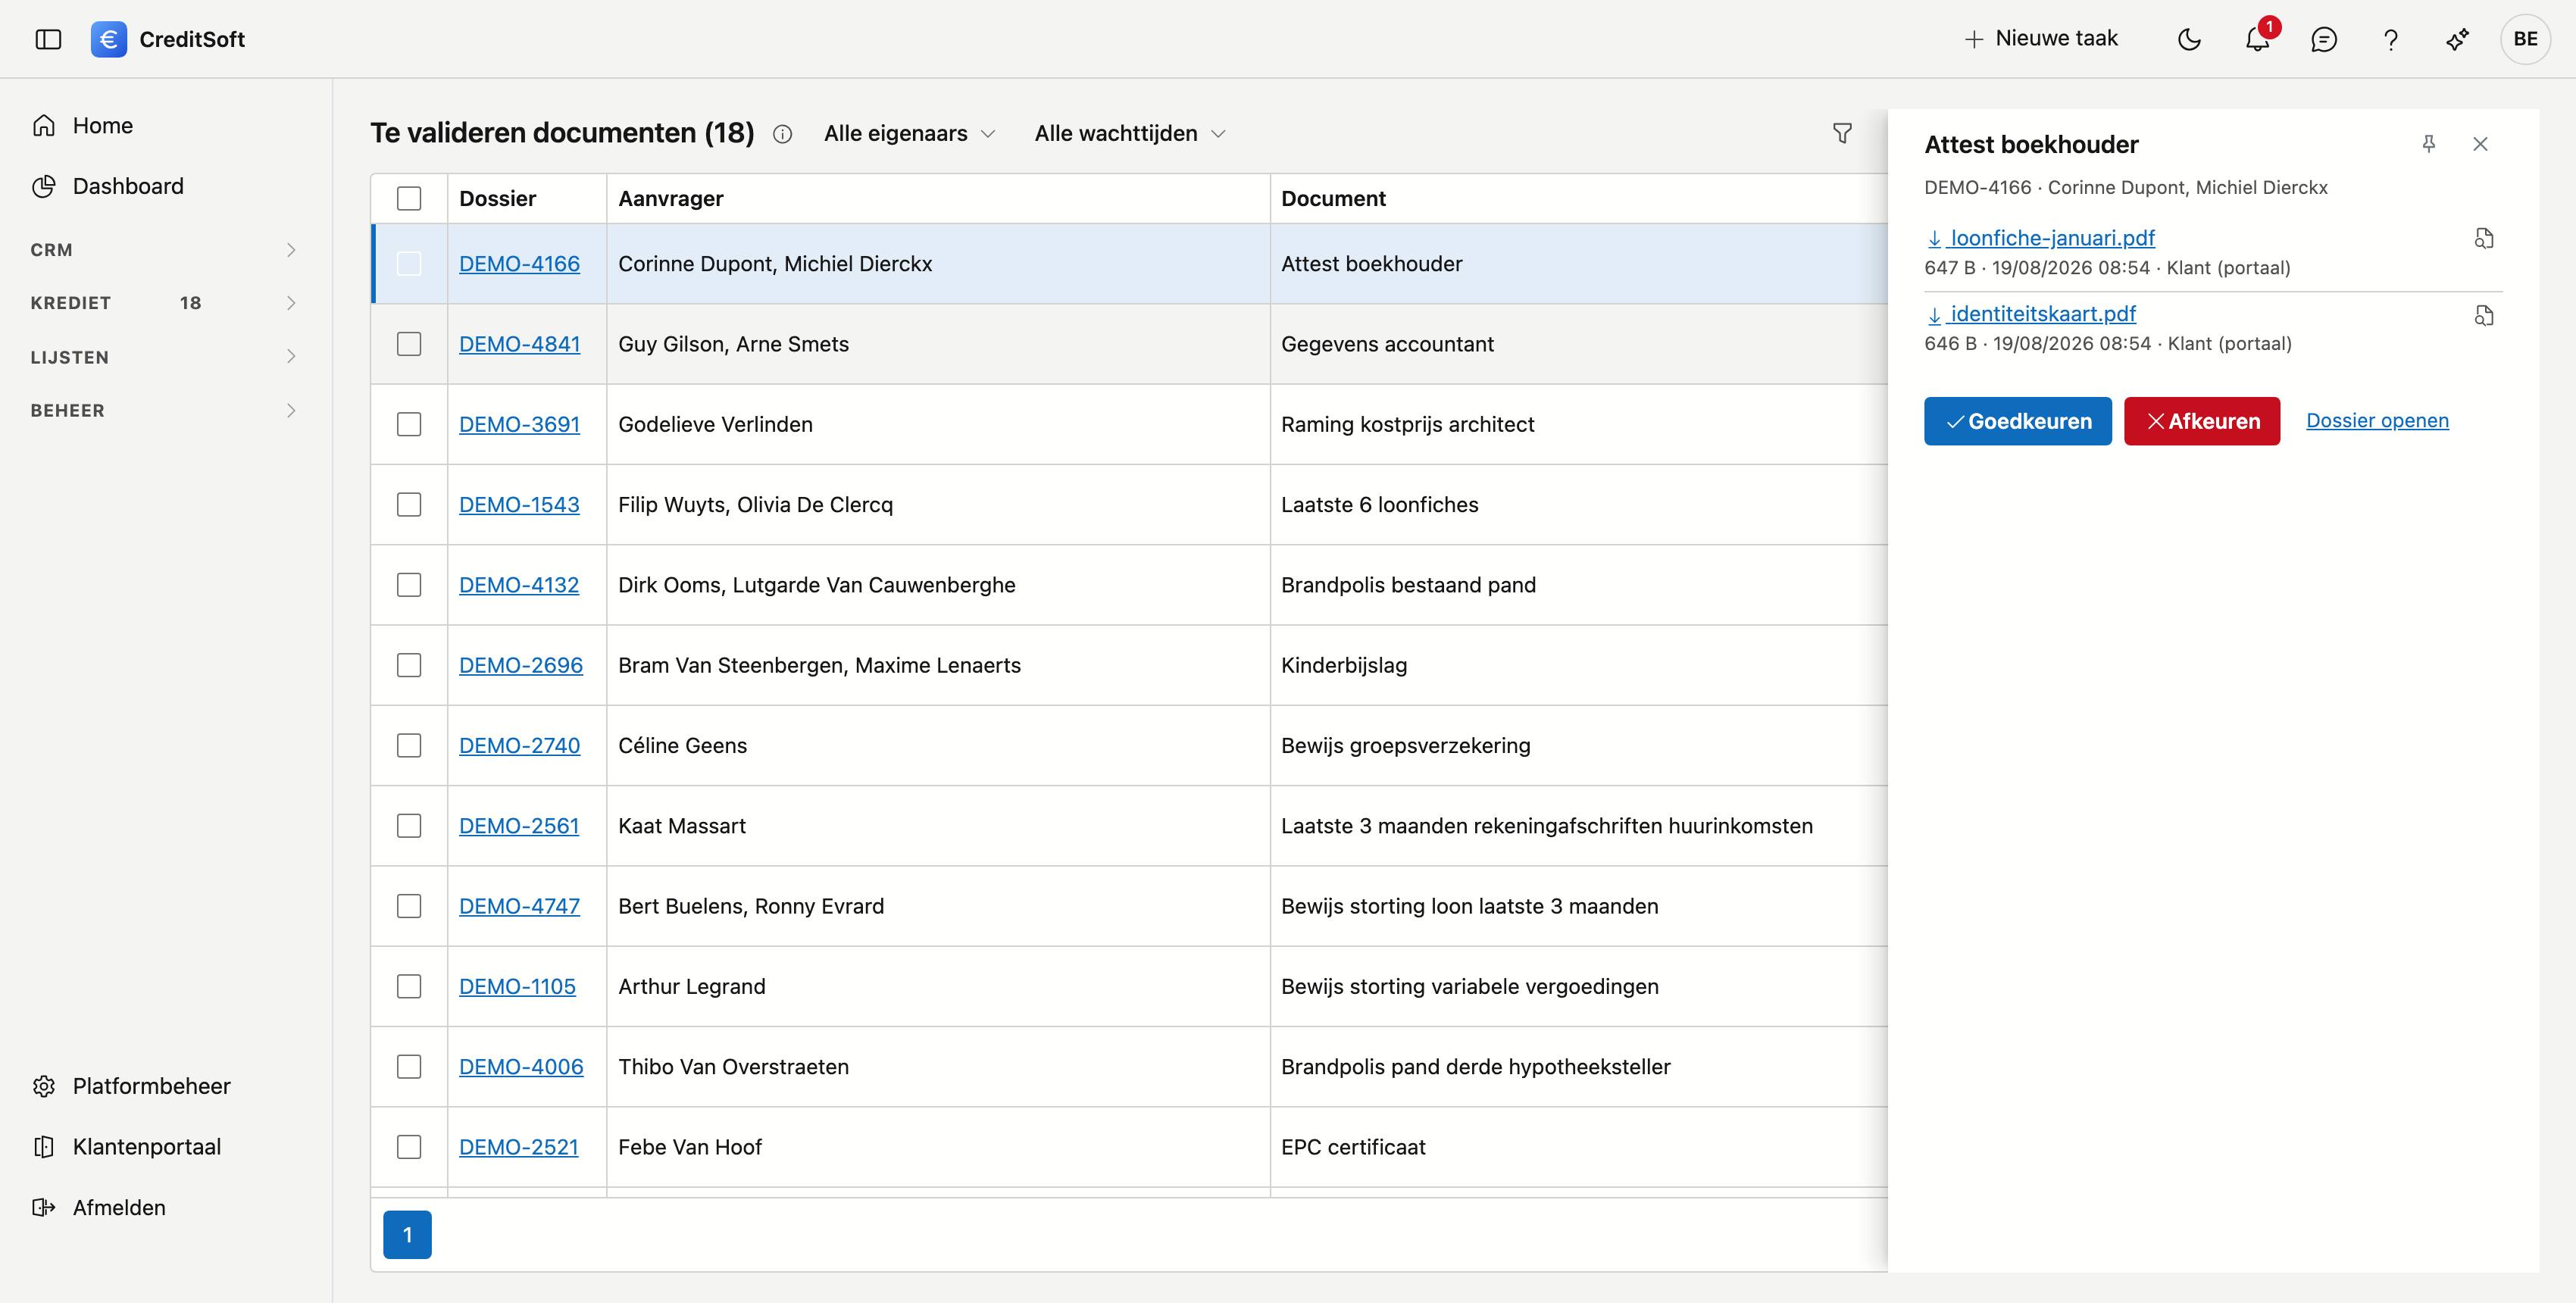Viewport: 2576px width, 1303px height.
Task: Check the DEMO-4841 row checkbox
Action: (x=409, y=344)
